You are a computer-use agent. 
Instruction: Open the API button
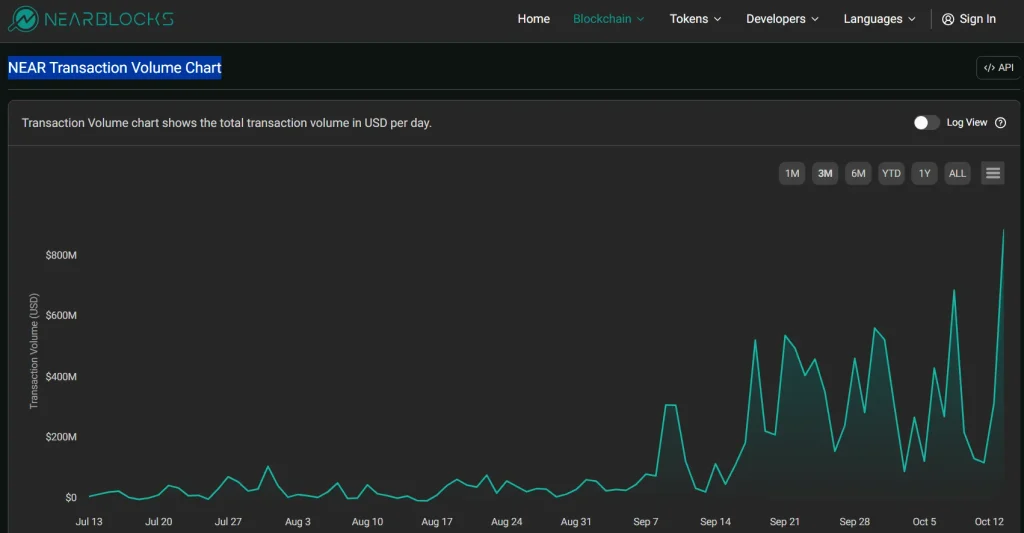[x=999, y=67]
